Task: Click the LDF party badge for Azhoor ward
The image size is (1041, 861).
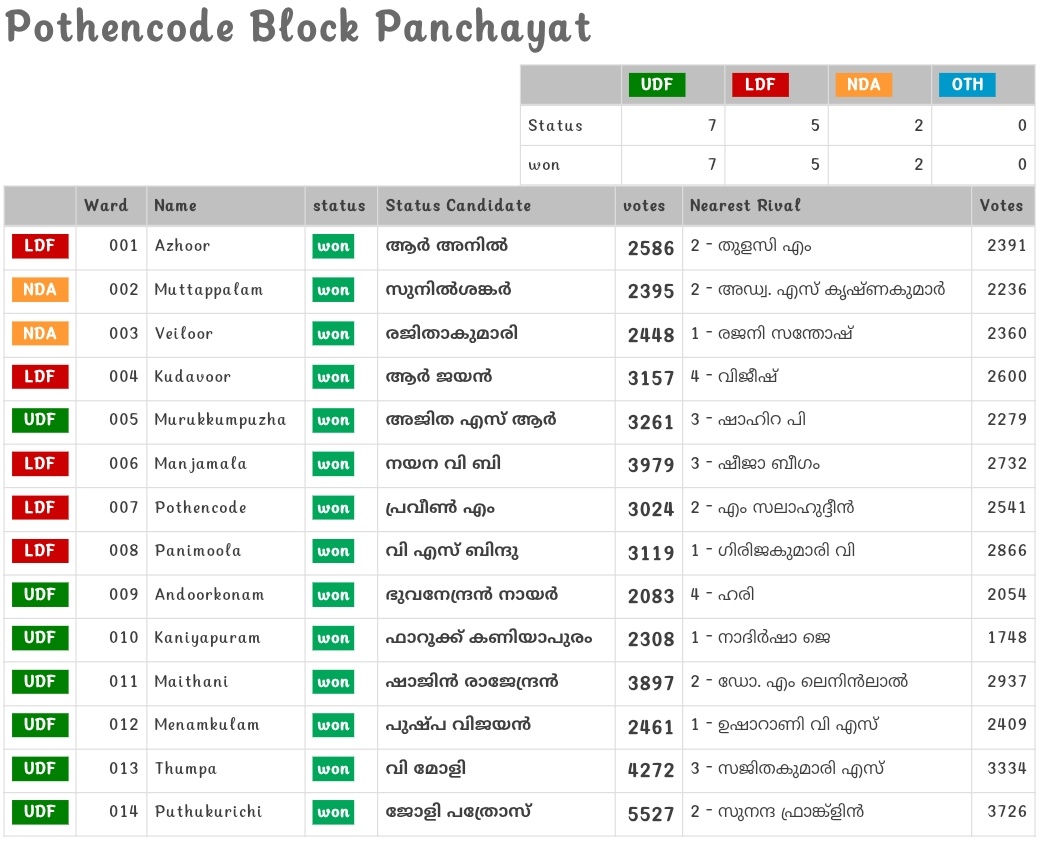Action: (40, 246)
